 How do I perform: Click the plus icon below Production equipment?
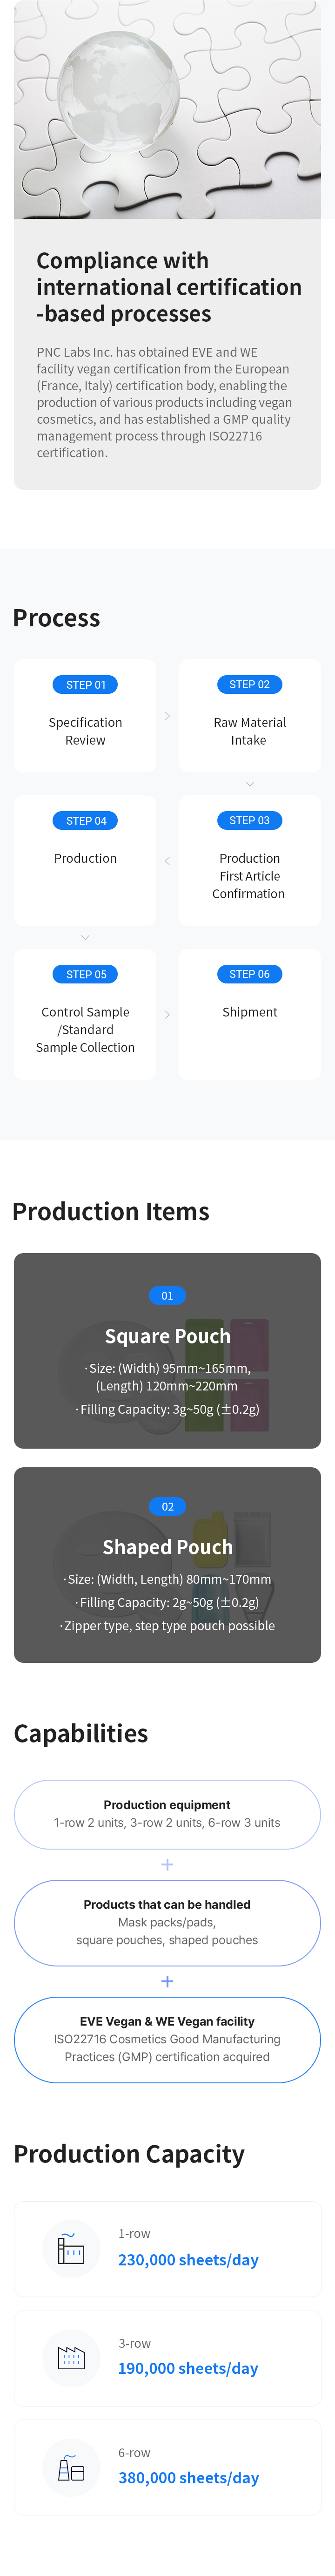(x=167, y=1864)
